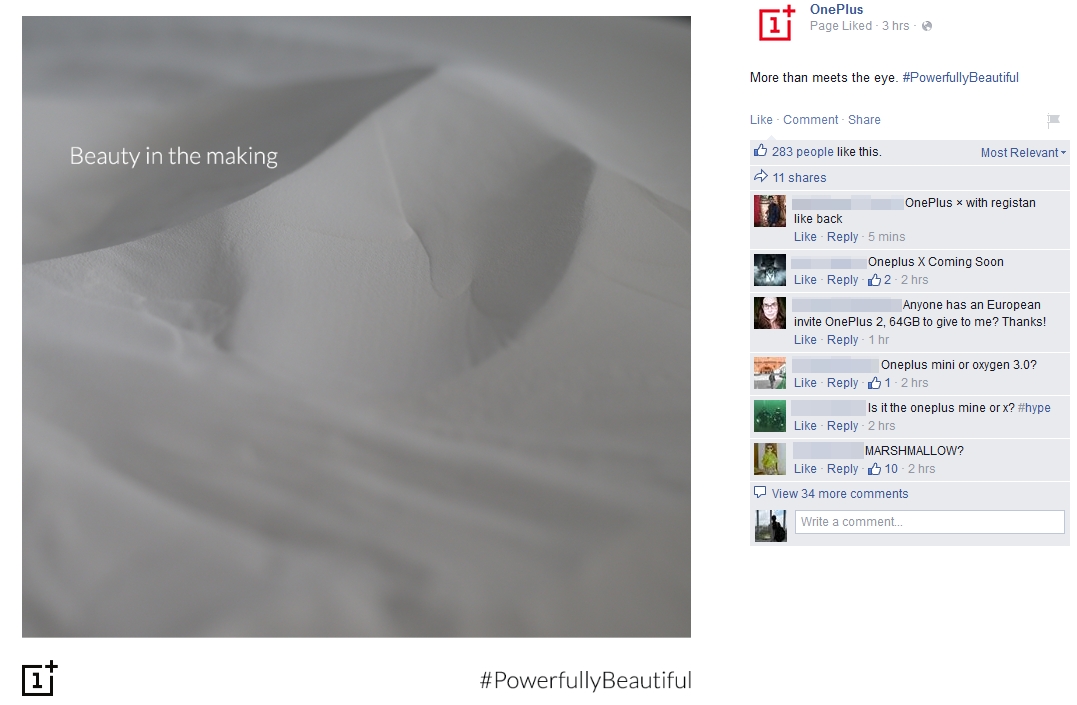1077x705 pixels.
Task: Click thumbs-up count on MARSHMALLOW comment
Action: [x=883, y=469]
